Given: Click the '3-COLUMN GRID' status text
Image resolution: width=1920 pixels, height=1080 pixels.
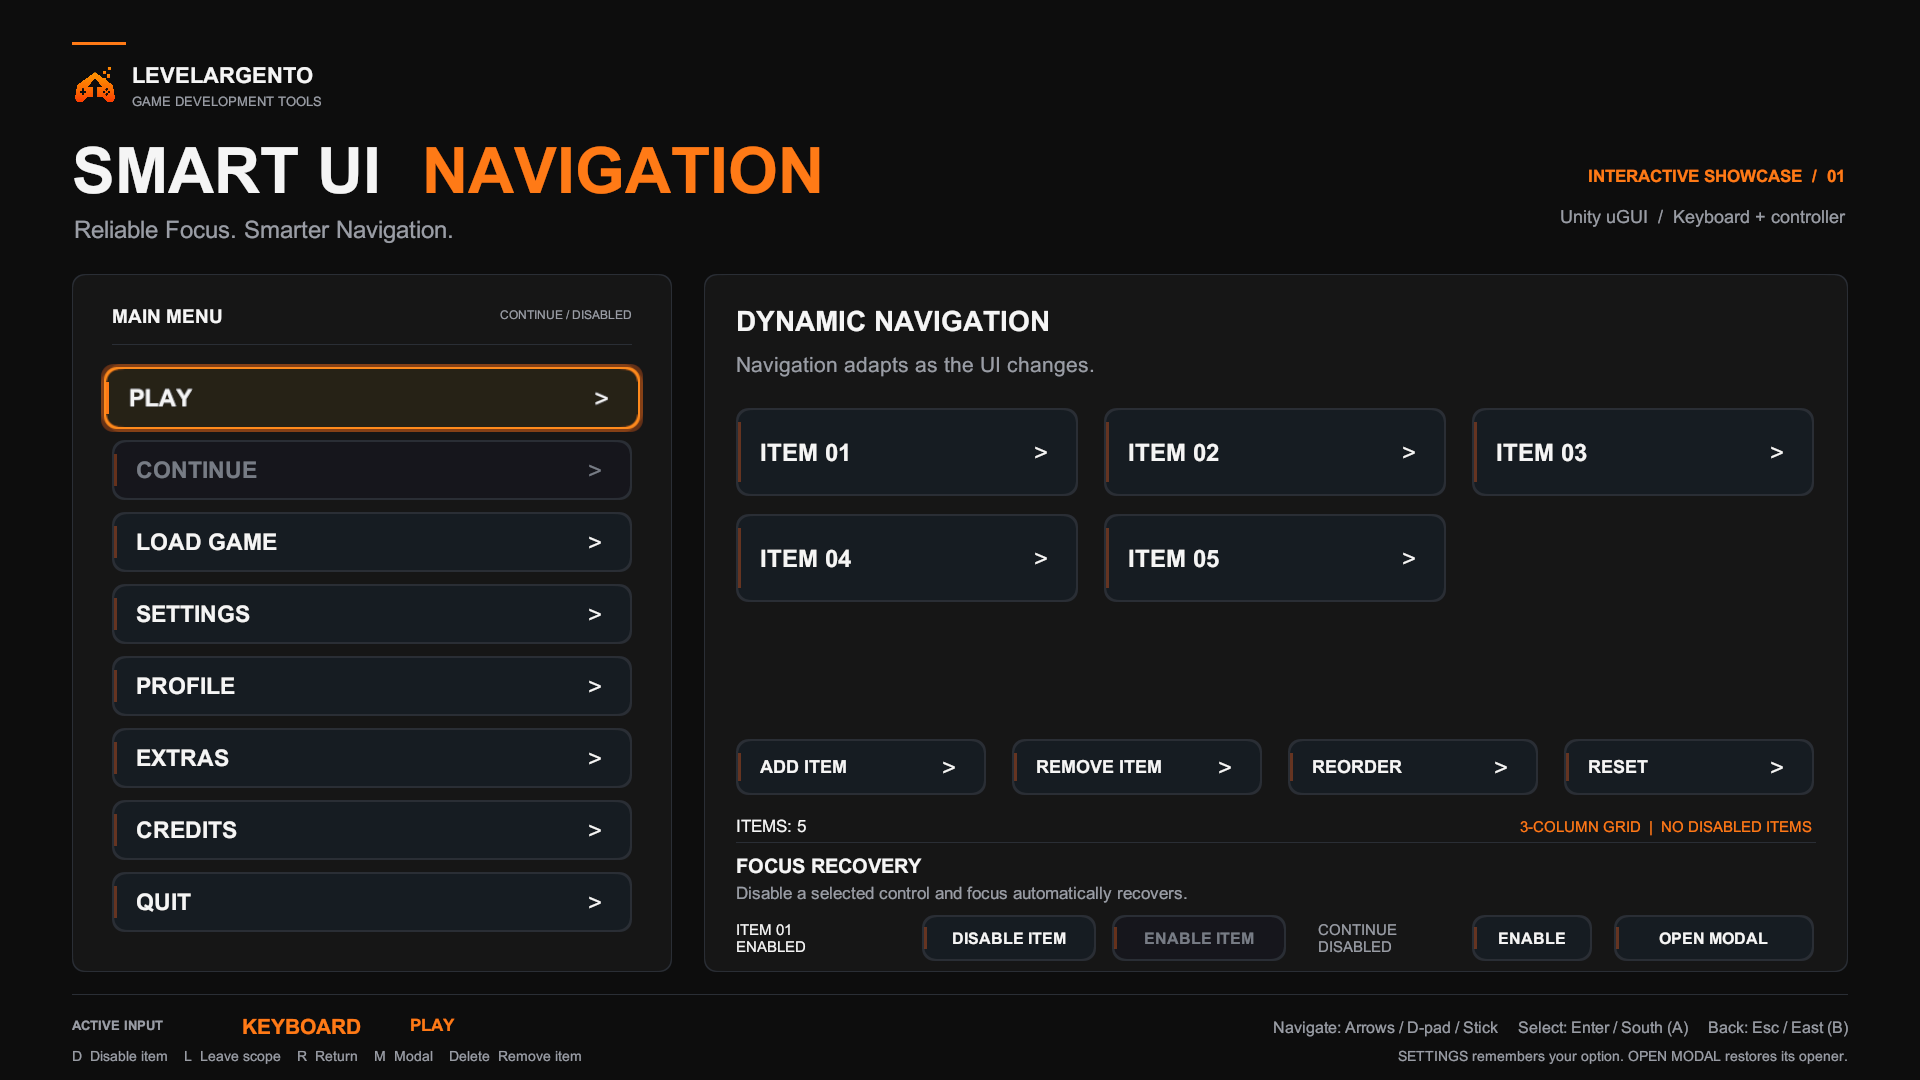Looking at the screenshot, I should pyautogui.click(x=1580, y=827).
